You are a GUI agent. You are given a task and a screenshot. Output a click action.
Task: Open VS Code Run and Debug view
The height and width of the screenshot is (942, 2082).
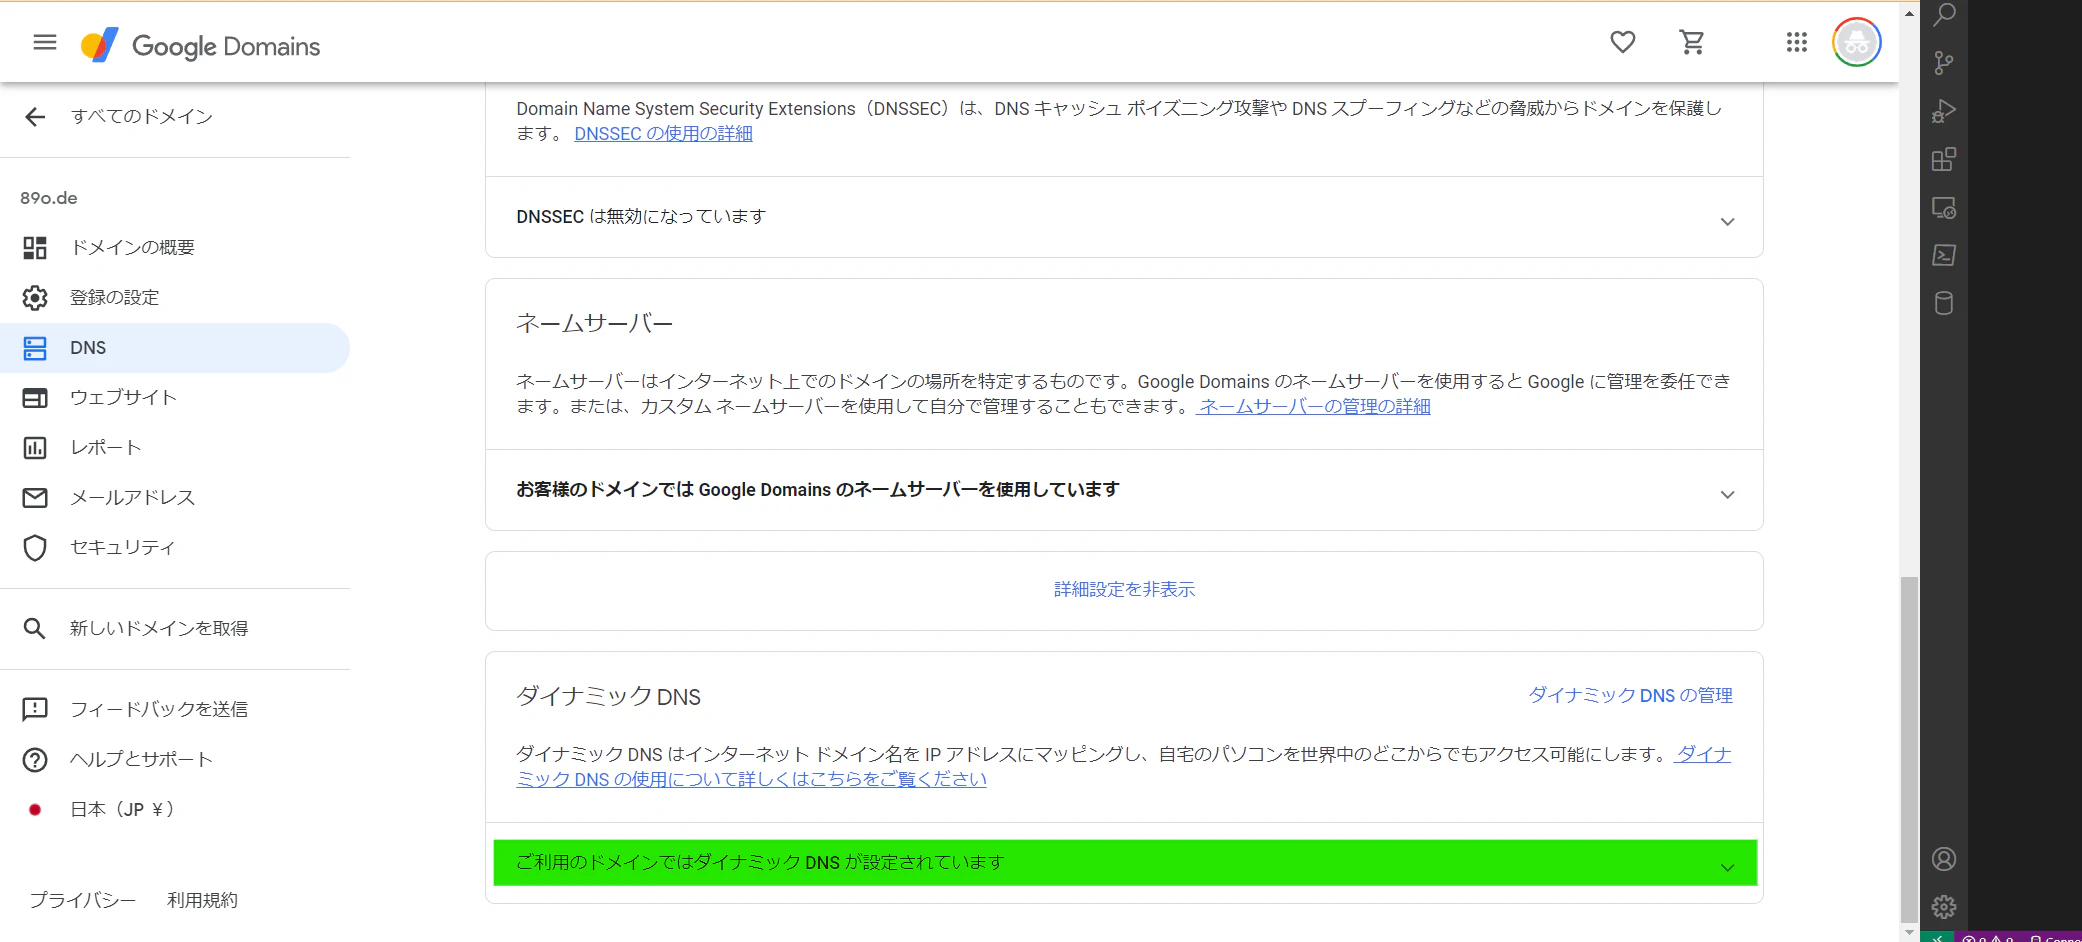[1944, 111]
